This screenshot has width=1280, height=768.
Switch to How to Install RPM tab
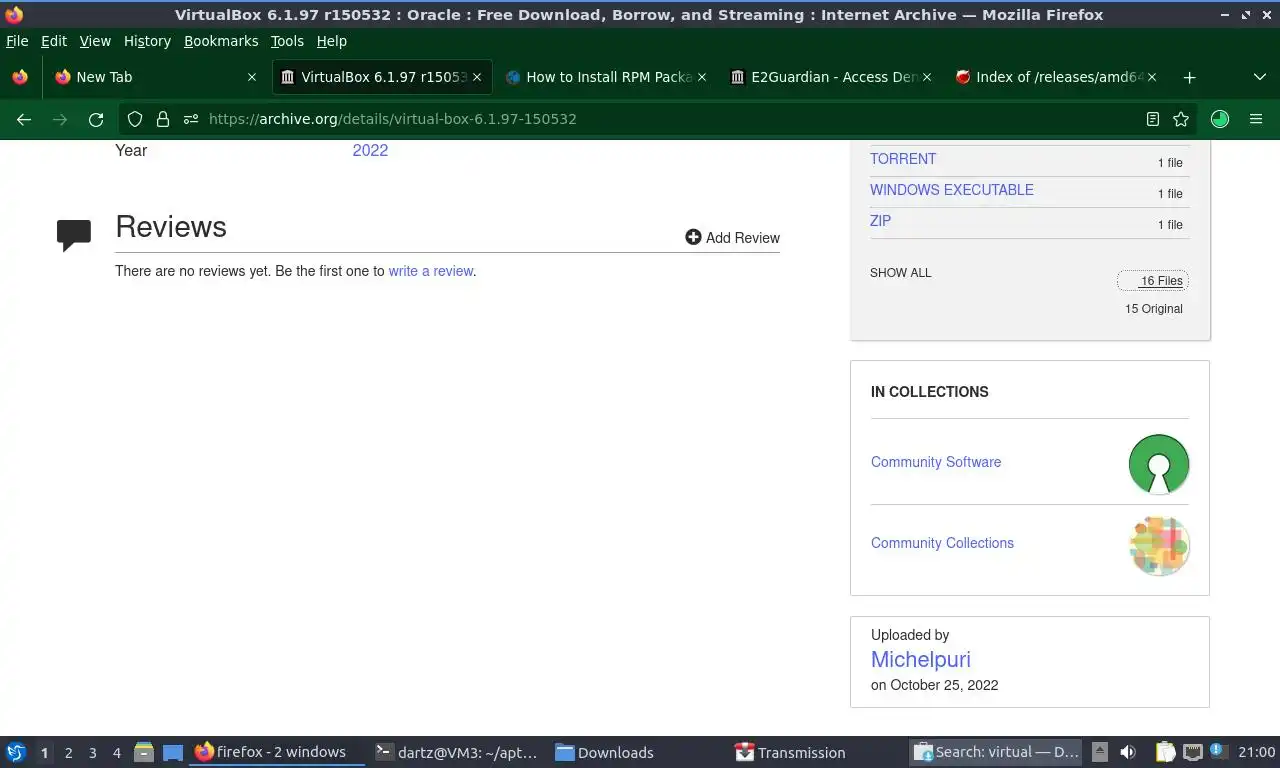[x=605, y=77]
